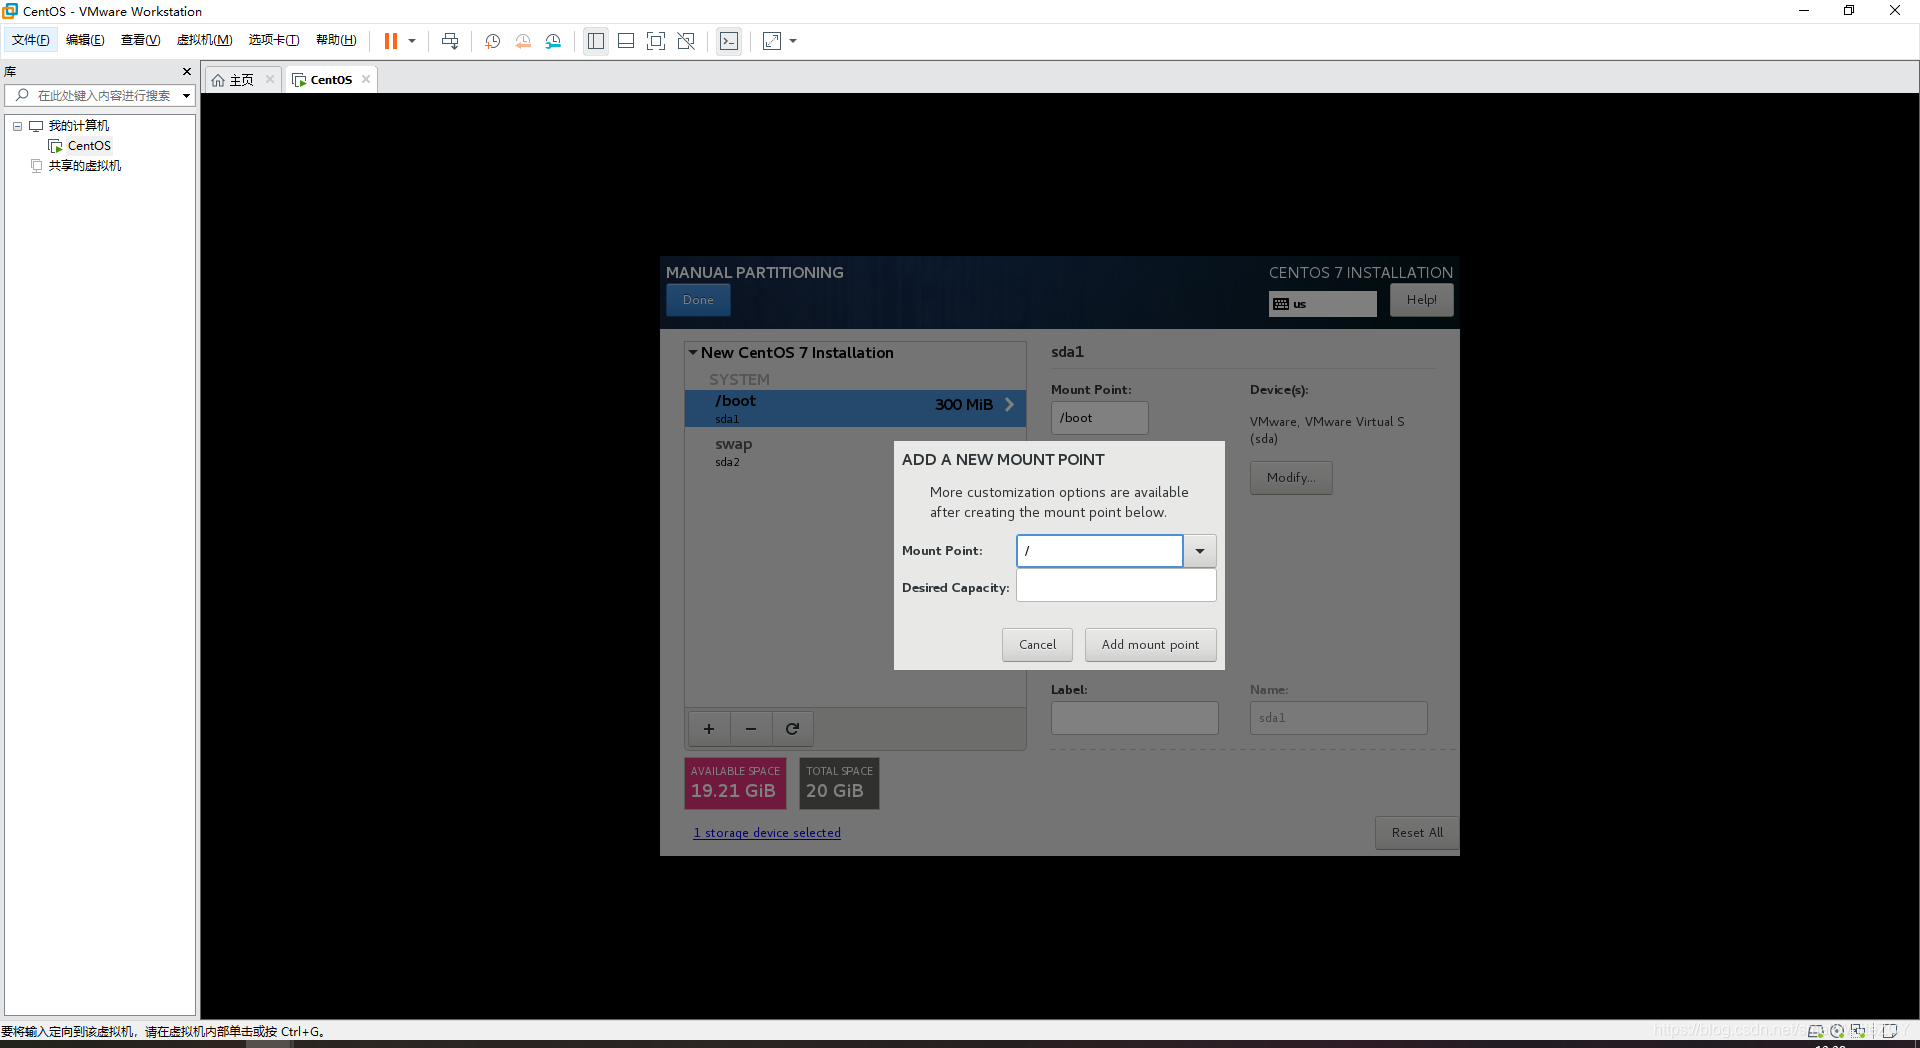Close the CentOS tab

click(x=366, y=79)
